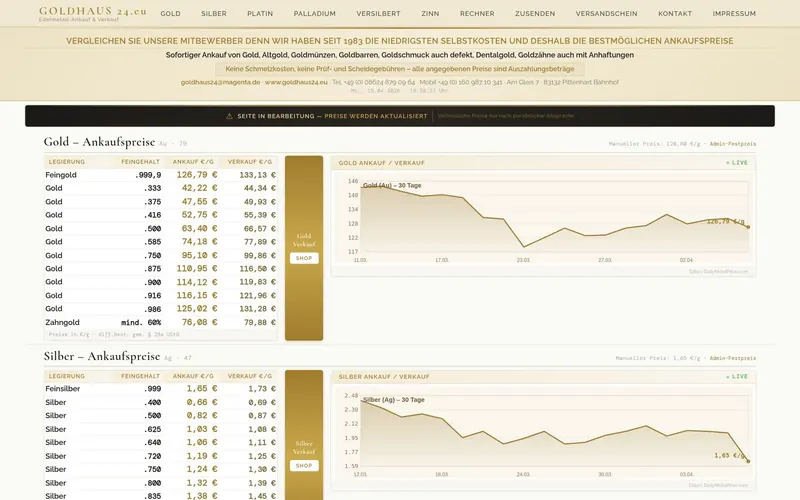Select Silber .400 Ankauf price 0,66 €
800x500 pixels.
(x=202, y=402)
